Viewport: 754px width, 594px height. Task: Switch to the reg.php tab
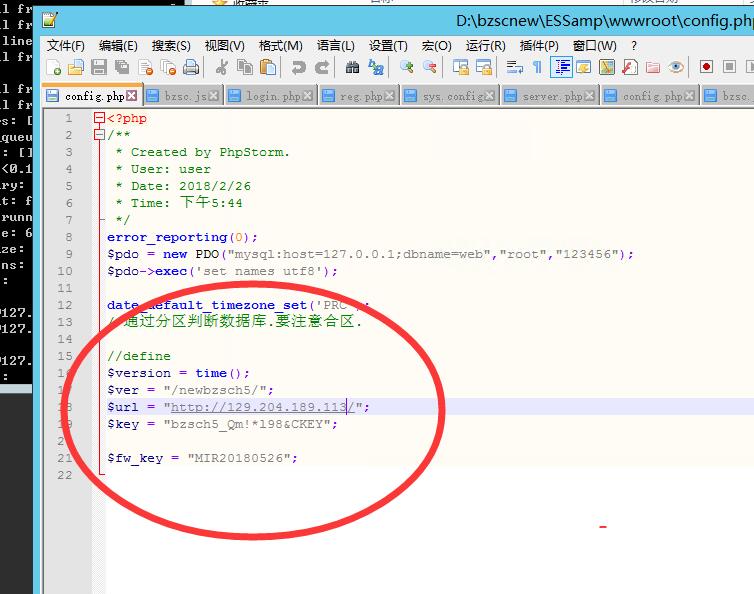click(x=358, y=96)
